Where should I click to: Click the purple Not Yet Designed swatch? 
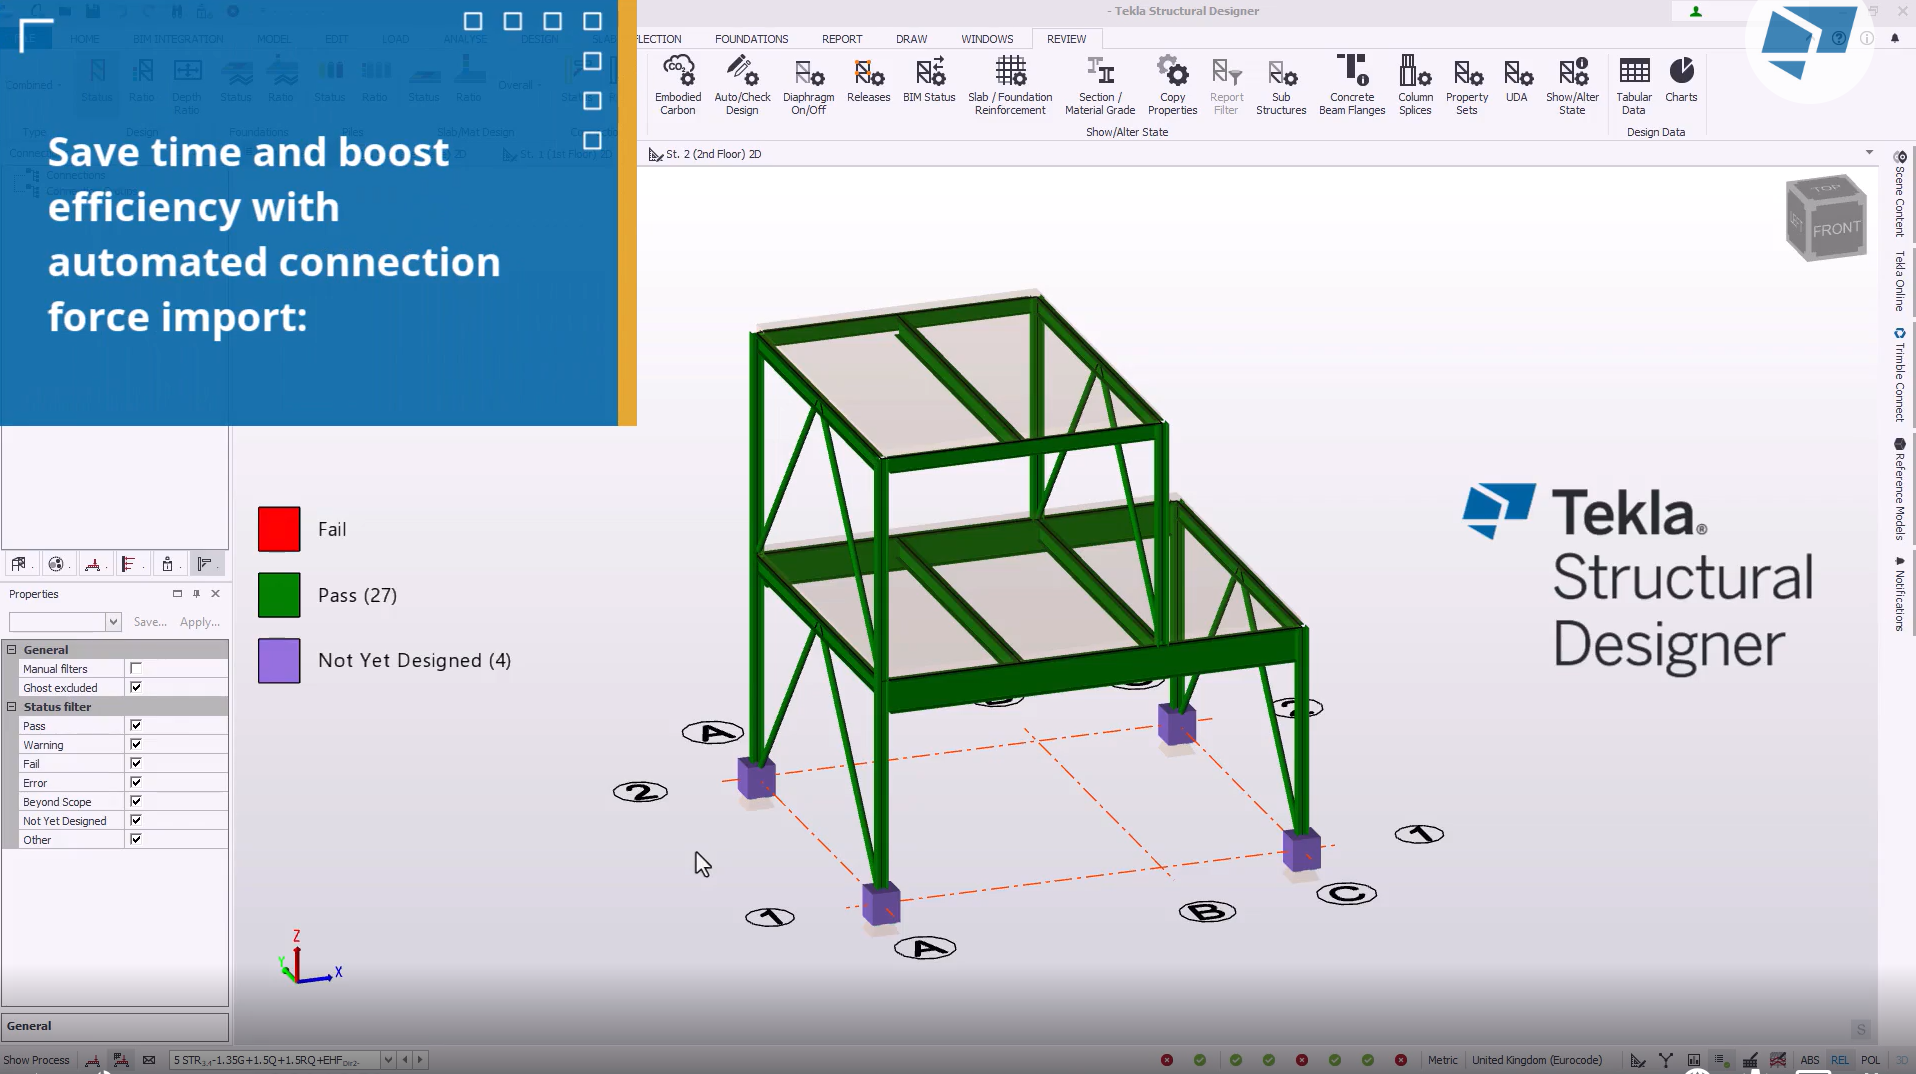point(279,661)
